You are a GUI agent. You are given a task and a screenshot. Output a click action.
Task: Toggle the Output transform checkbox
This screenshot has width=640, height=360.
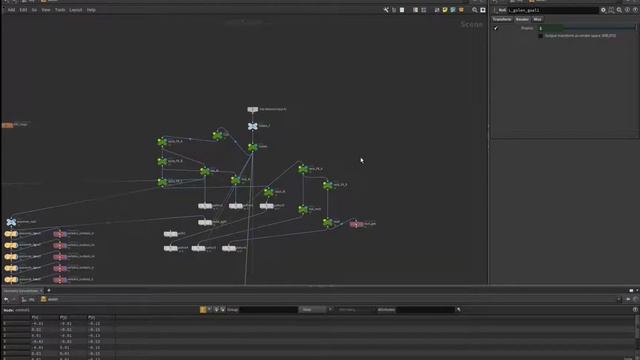pos(540,36)
